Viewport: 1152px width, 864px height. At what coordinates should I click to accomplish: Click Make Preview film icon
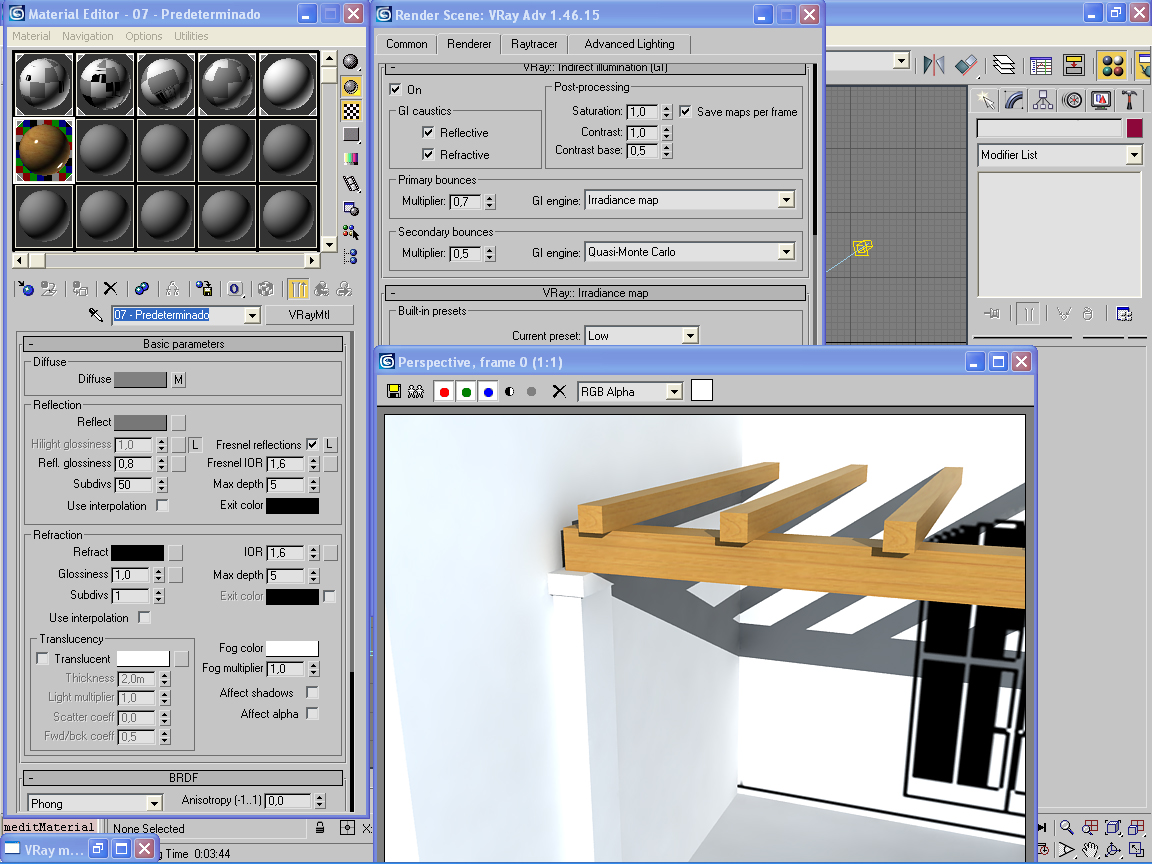tap(351, 183)
